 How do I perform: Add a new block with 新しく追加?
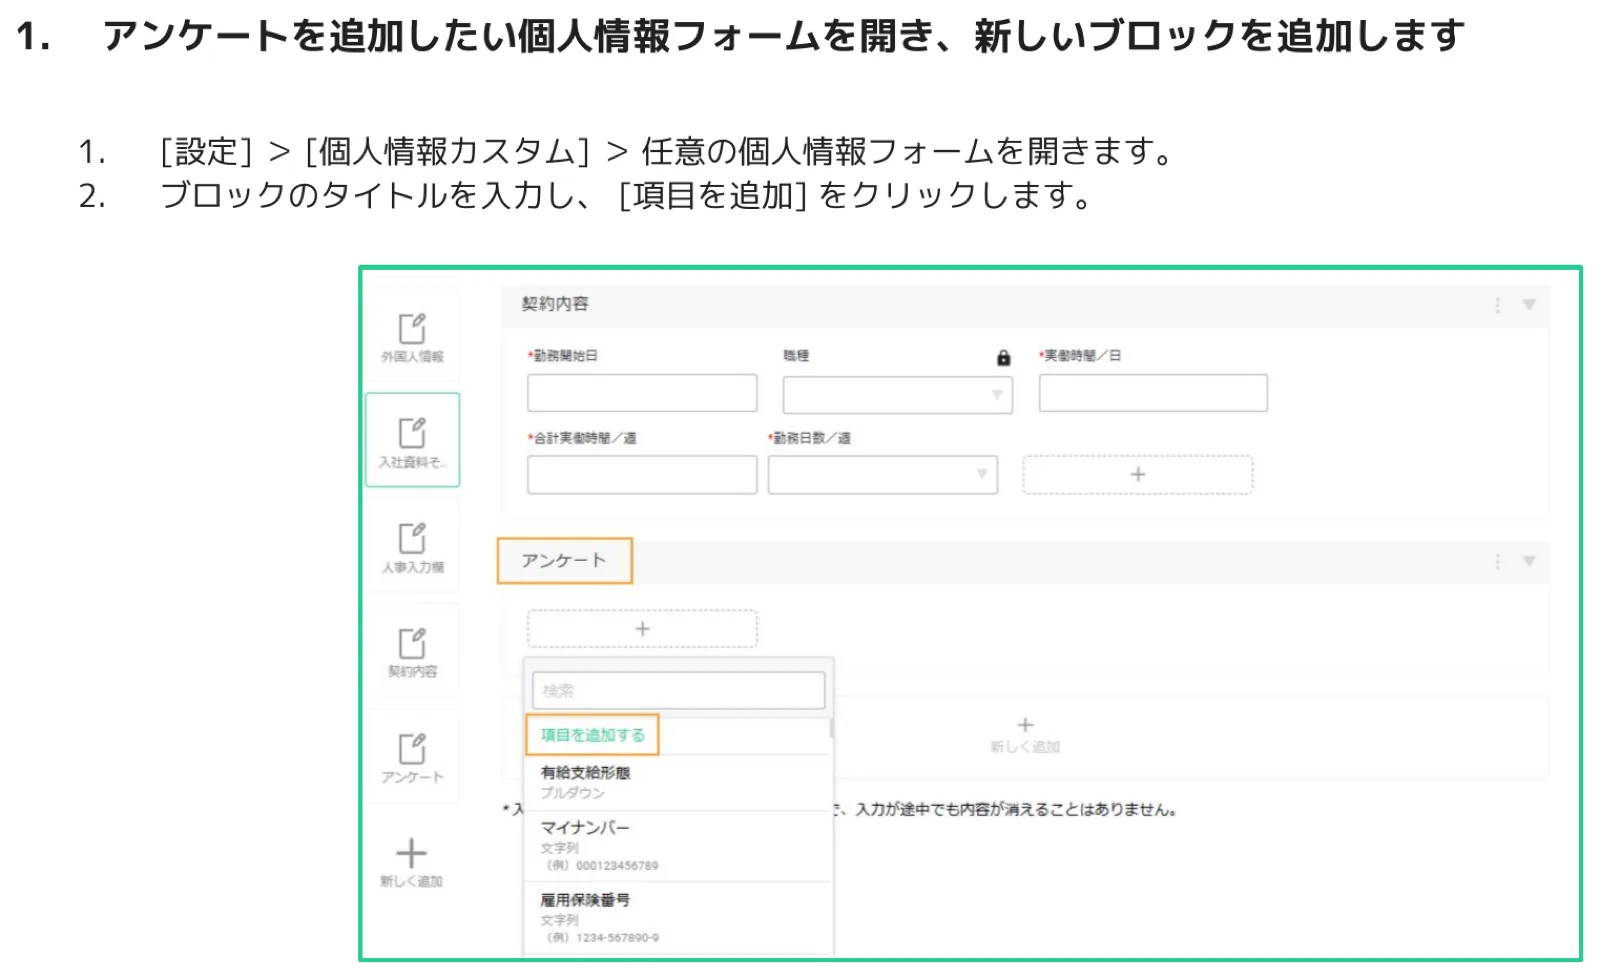click(x=1025, y=735)
